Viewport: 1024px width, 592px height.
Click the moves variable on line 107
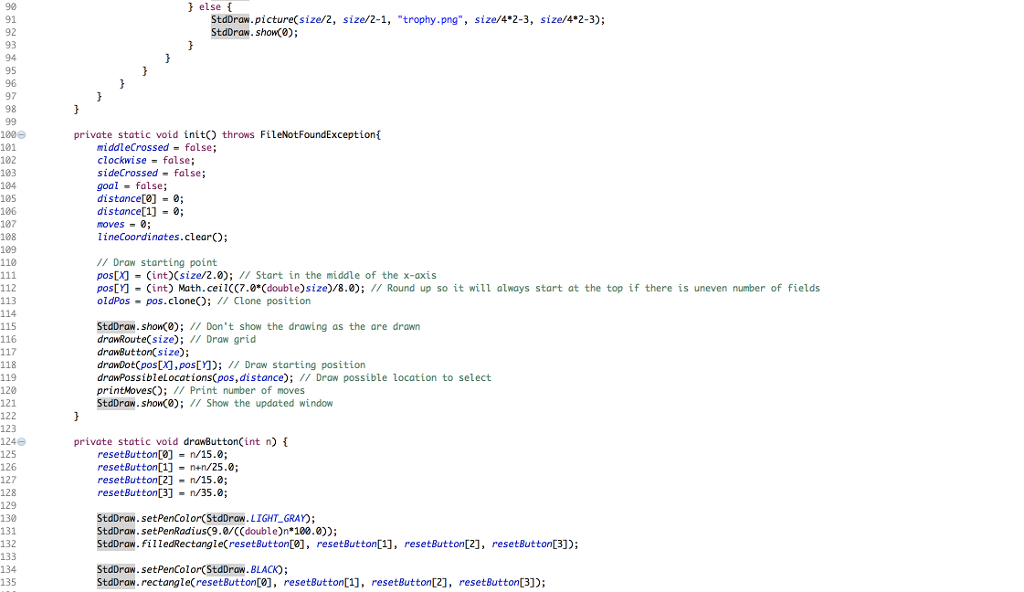[x=110, y=223]
